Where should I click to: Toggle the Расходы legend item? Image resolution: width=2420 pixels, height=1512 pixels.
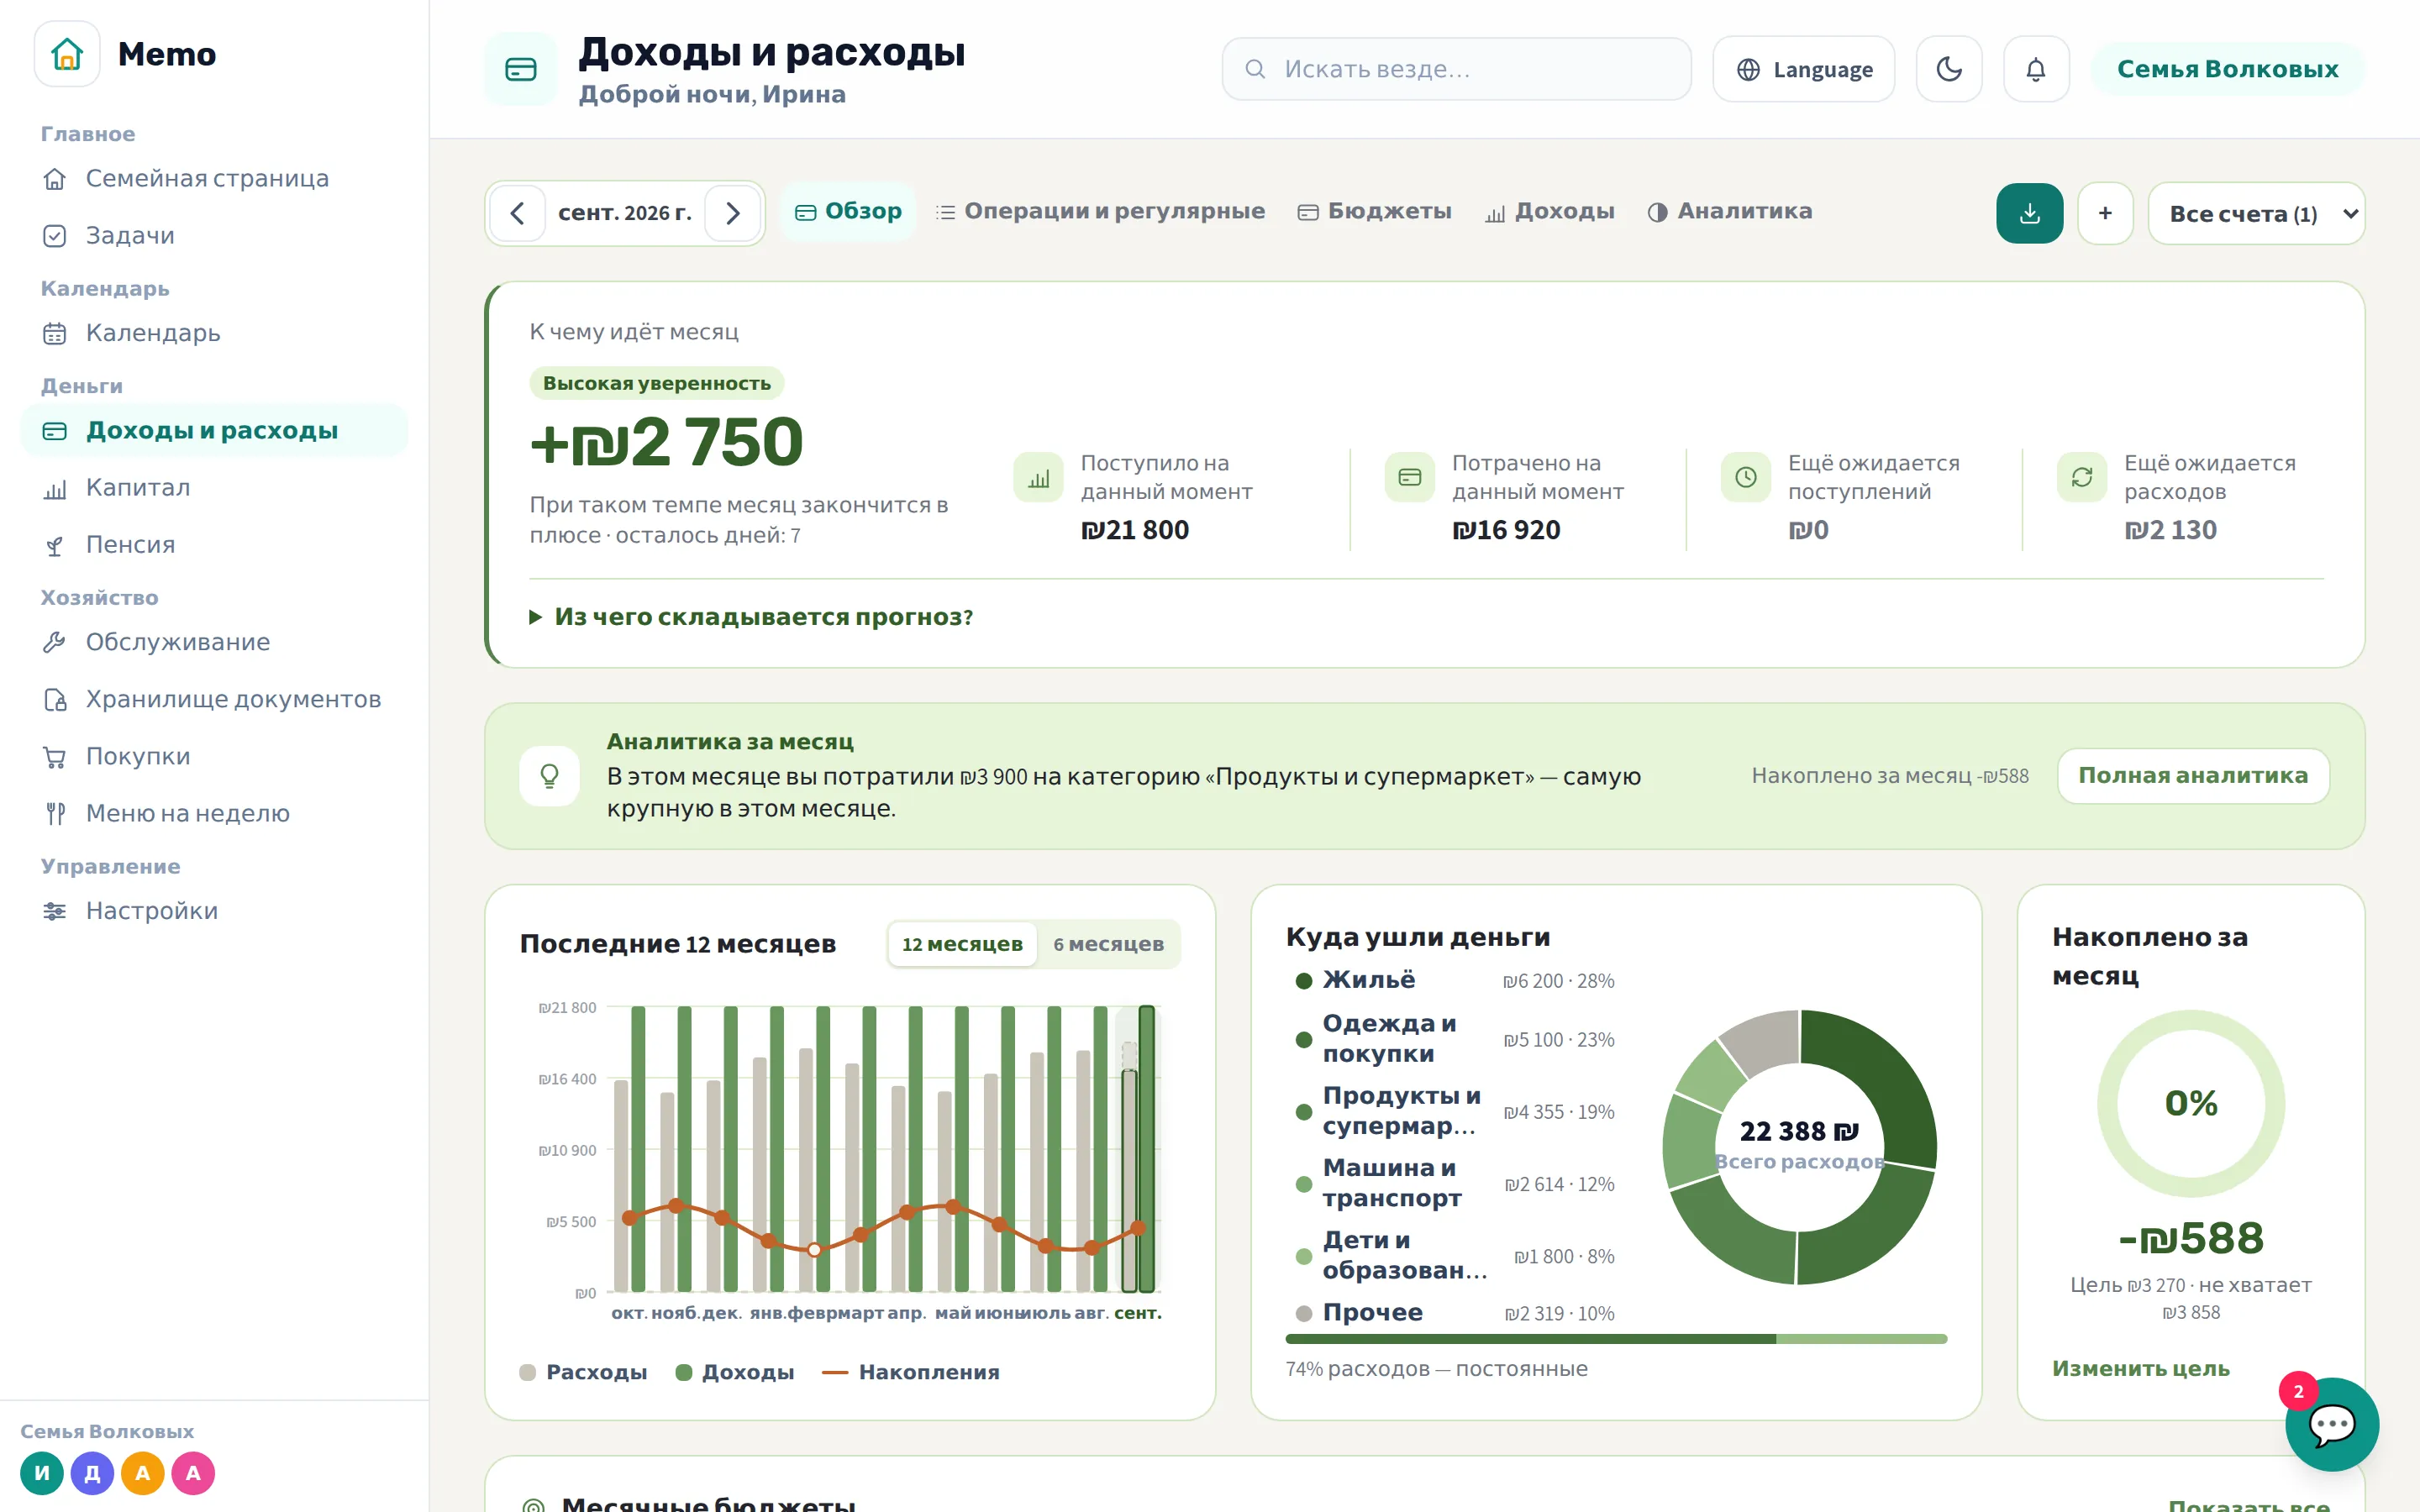tap(583, 1372)
